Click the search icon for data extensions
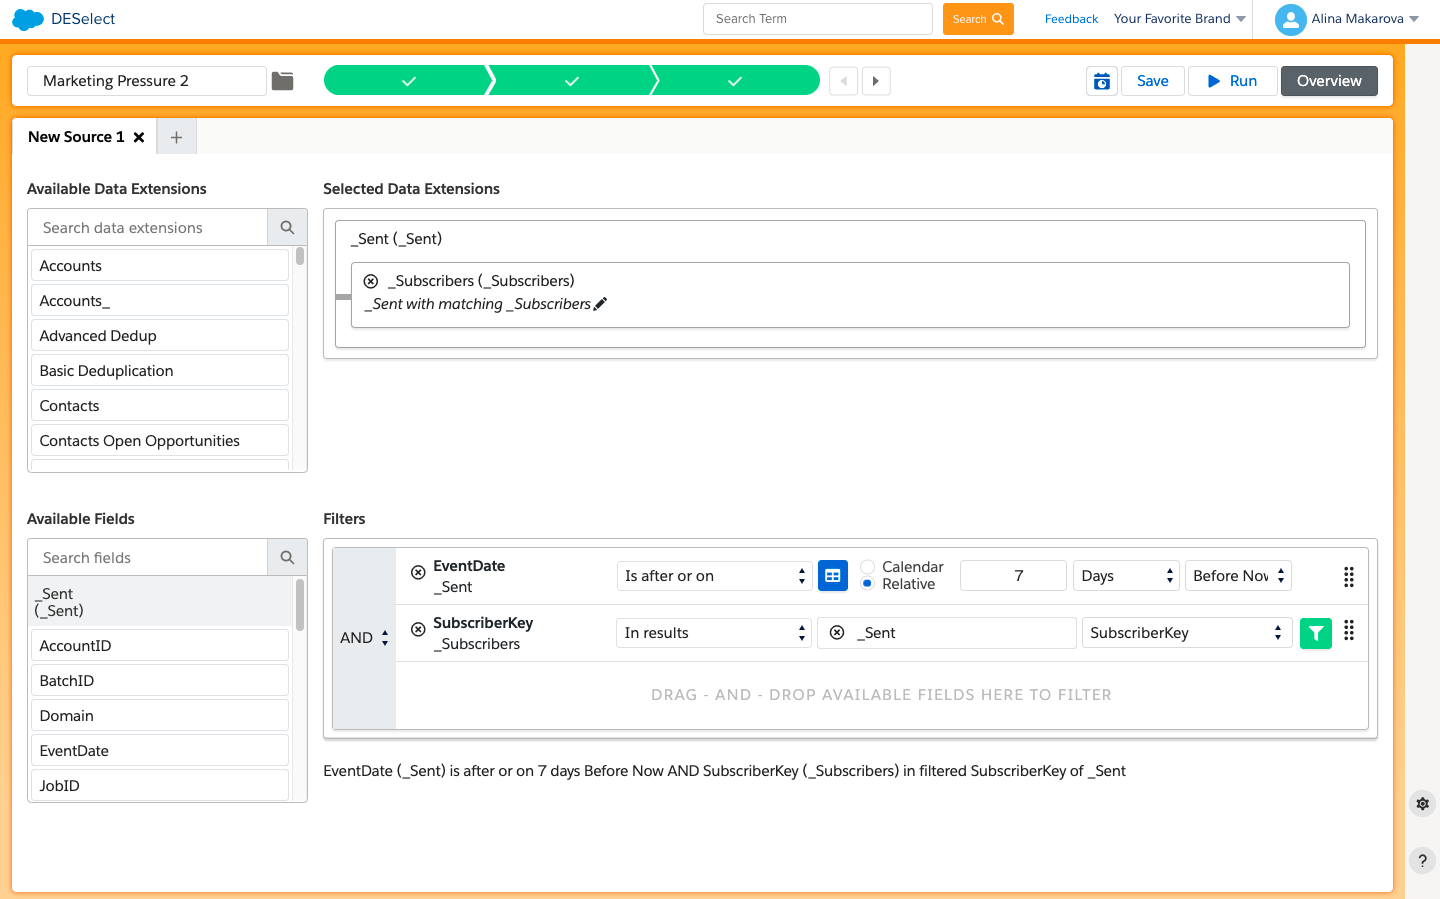Image resolution: width=1440 pixels, height=899 pixels. point(287,228)
